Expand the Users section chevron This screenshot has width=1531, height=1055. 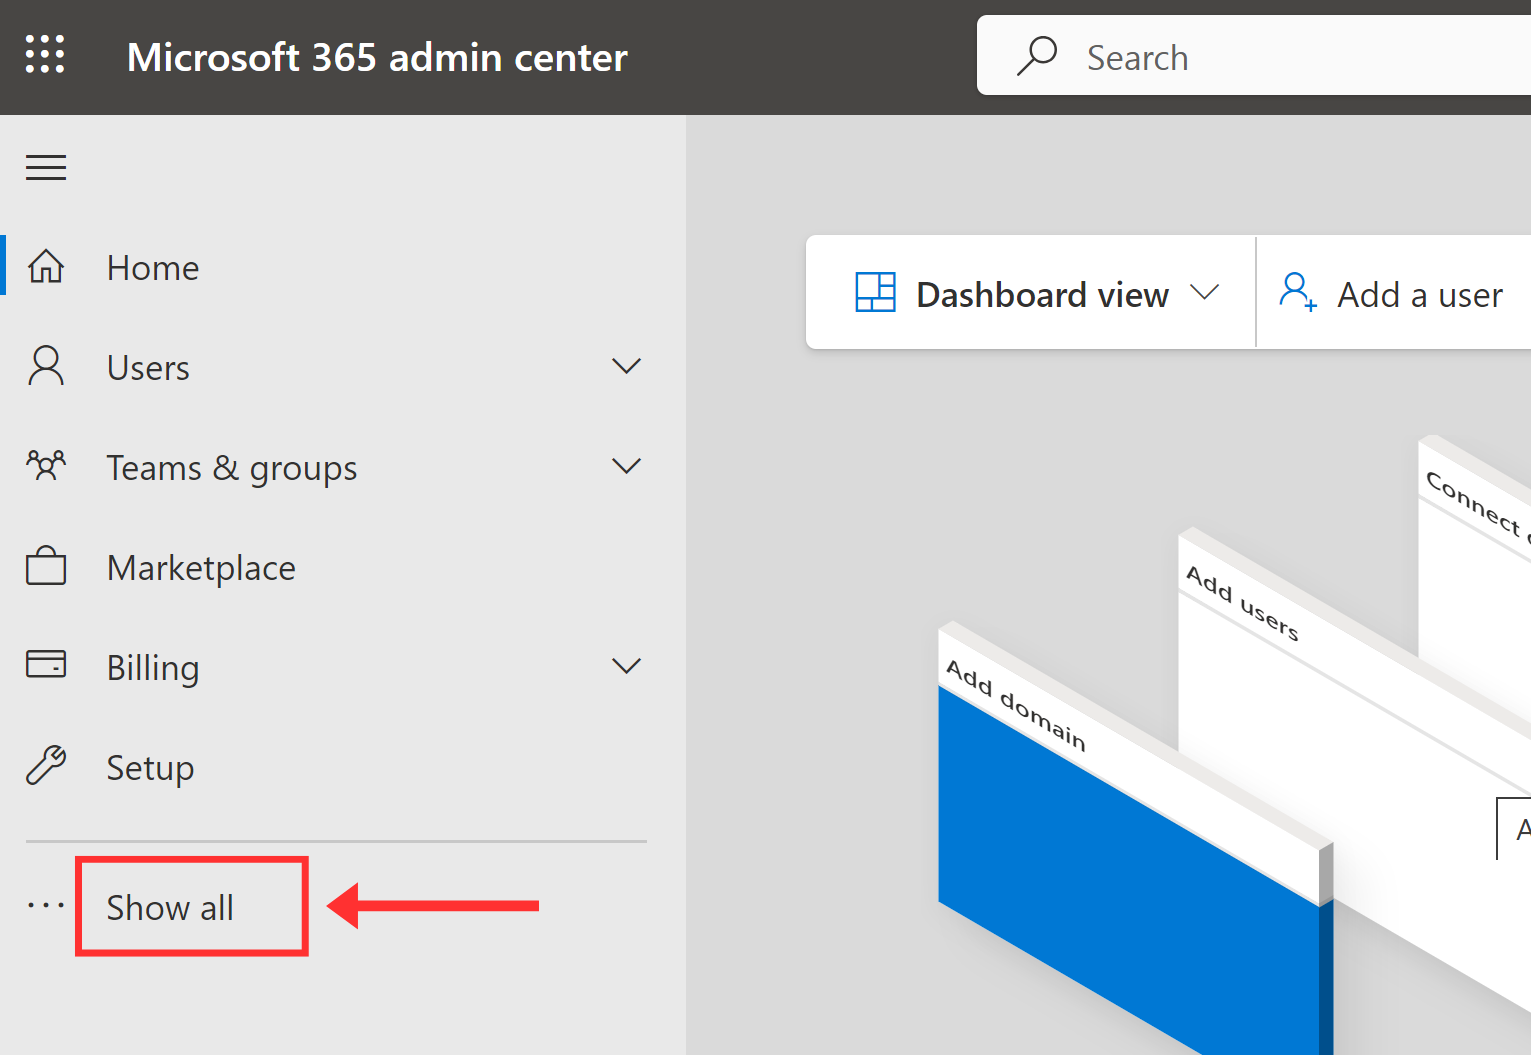pos(626,366)
